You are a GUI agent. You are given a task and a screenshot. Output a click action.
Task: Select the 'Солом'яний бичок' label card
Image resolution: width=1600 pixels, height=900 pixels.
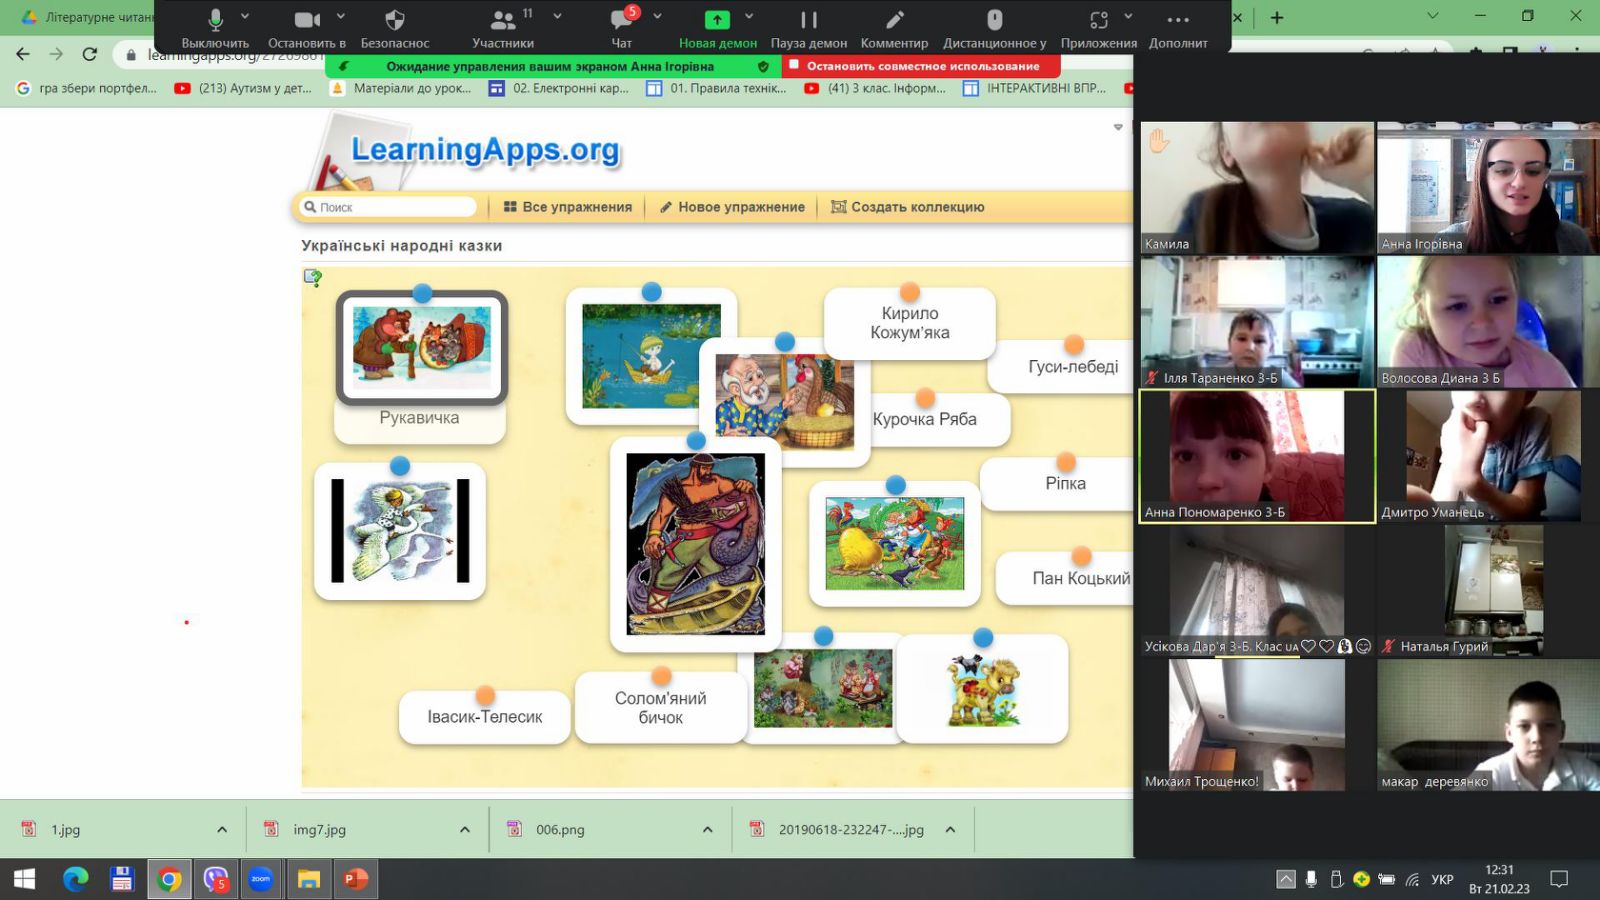[x=661, y=707]
